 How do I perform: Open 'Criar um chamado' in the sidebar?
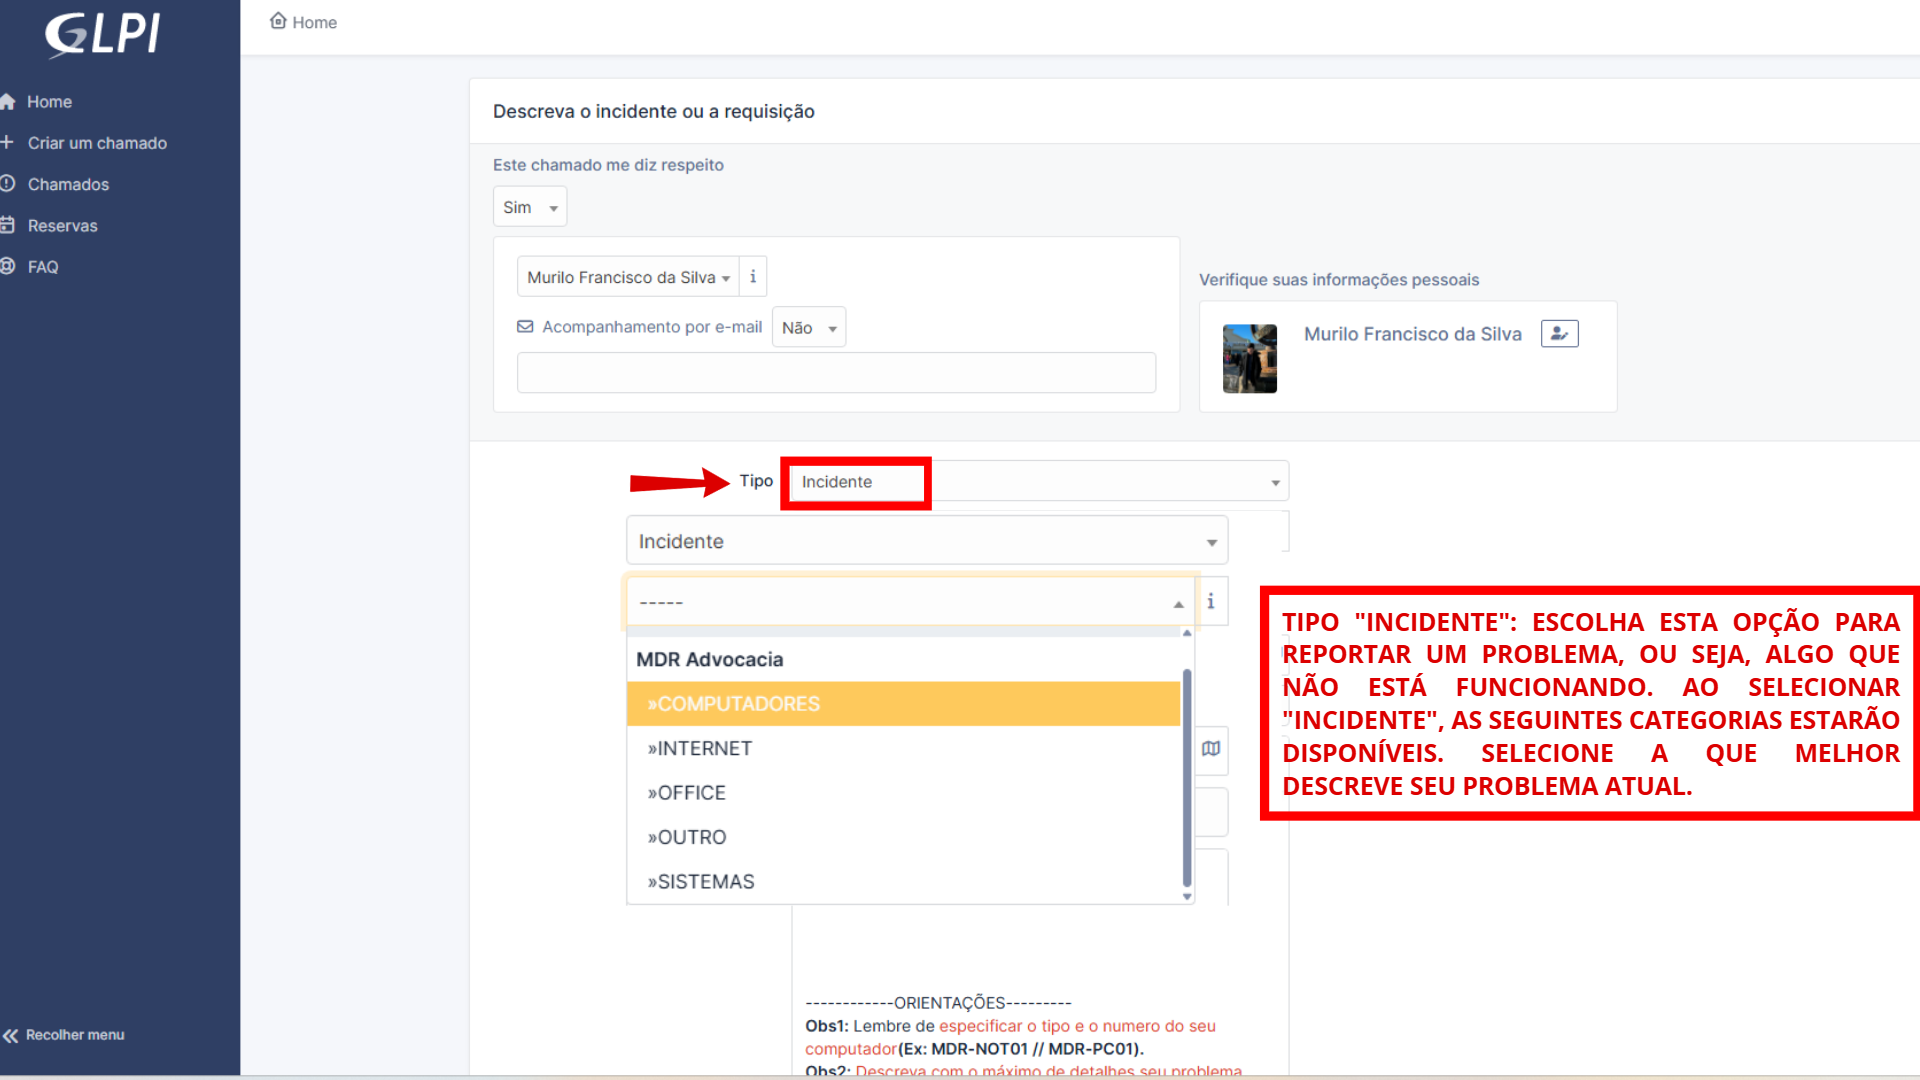click(97, 143)
